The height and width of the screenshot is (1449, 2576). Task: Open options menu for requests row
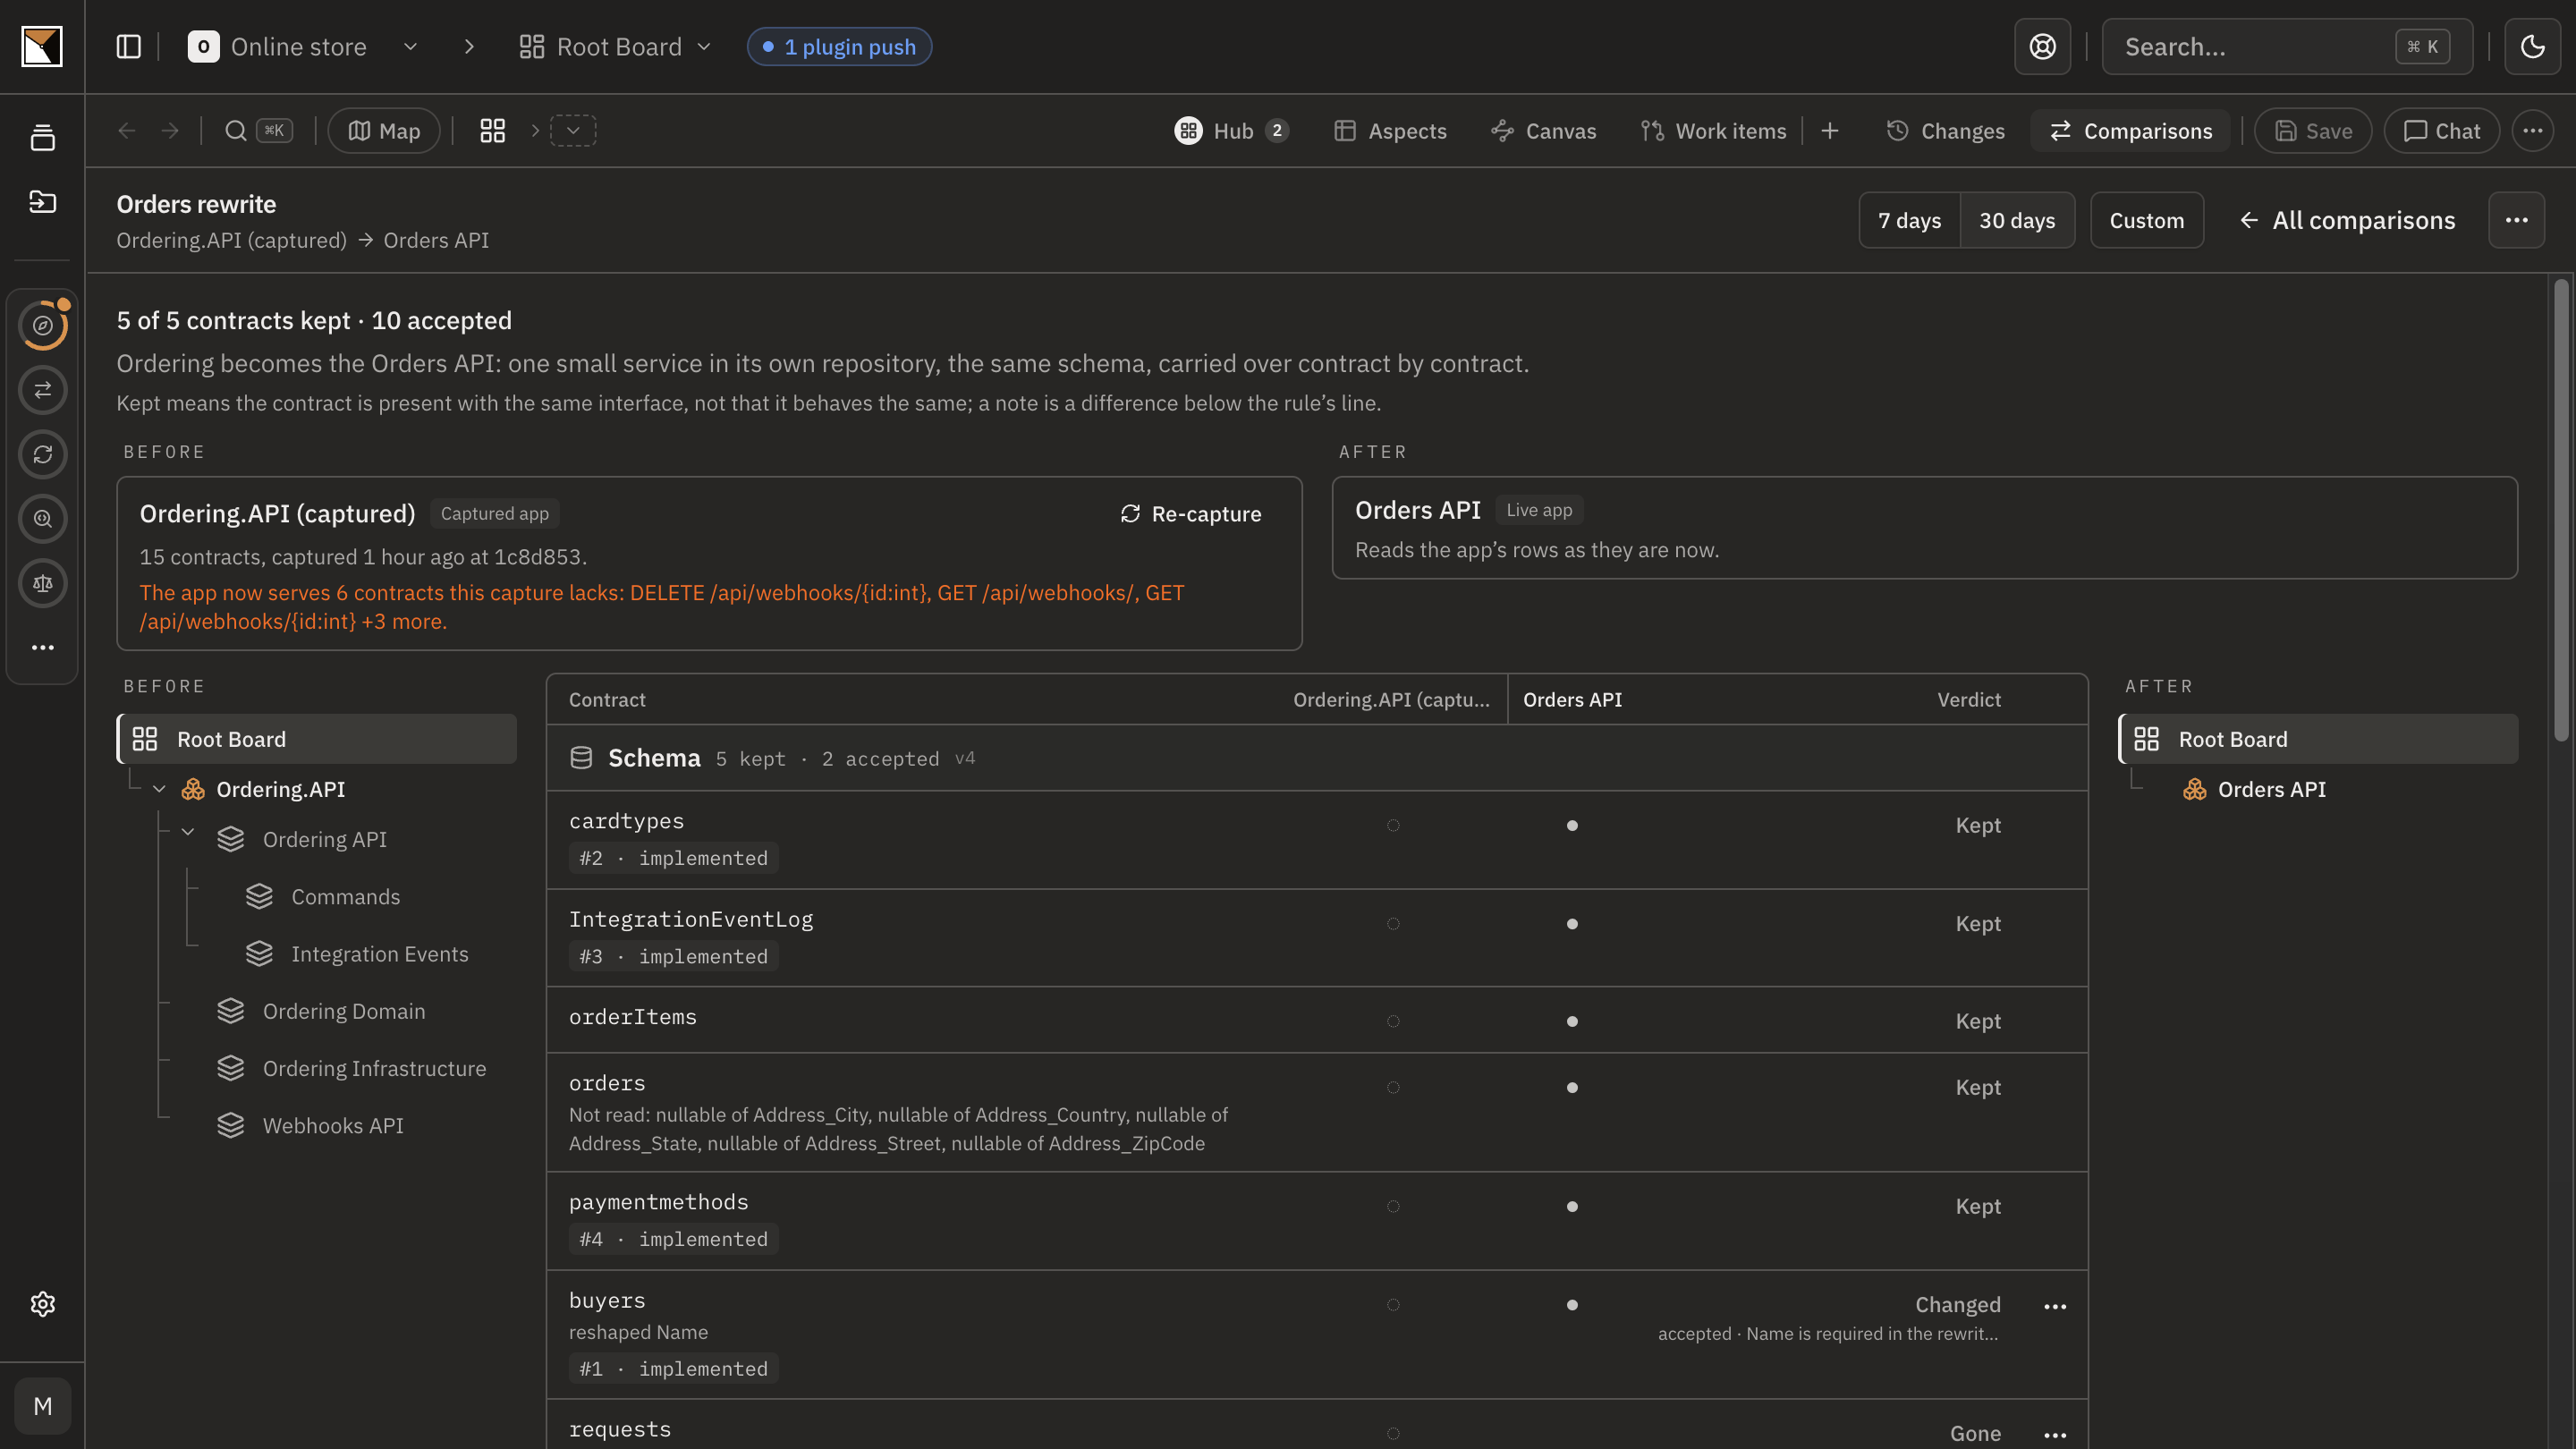pos(2055,1435)
